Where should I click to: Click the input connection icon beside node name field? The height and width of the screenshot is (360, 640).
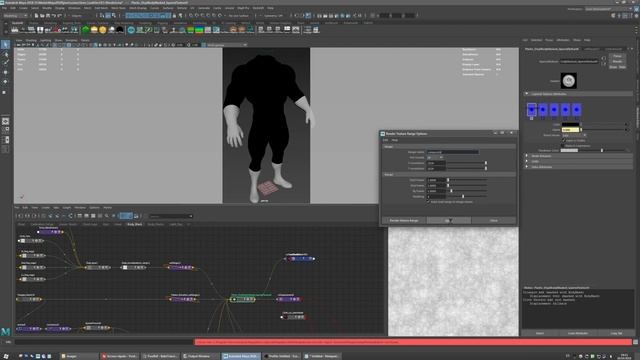pos(604,58)
